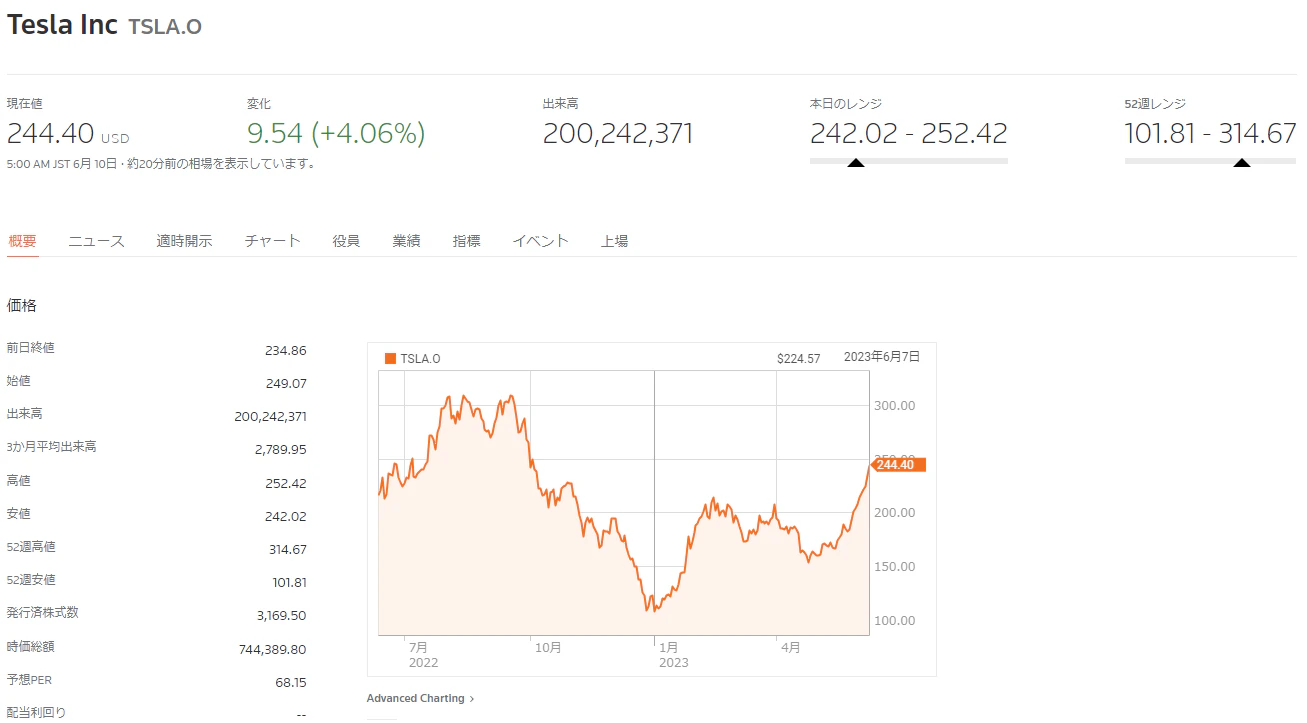Open the Advanced Charting link

pos(416,699)
